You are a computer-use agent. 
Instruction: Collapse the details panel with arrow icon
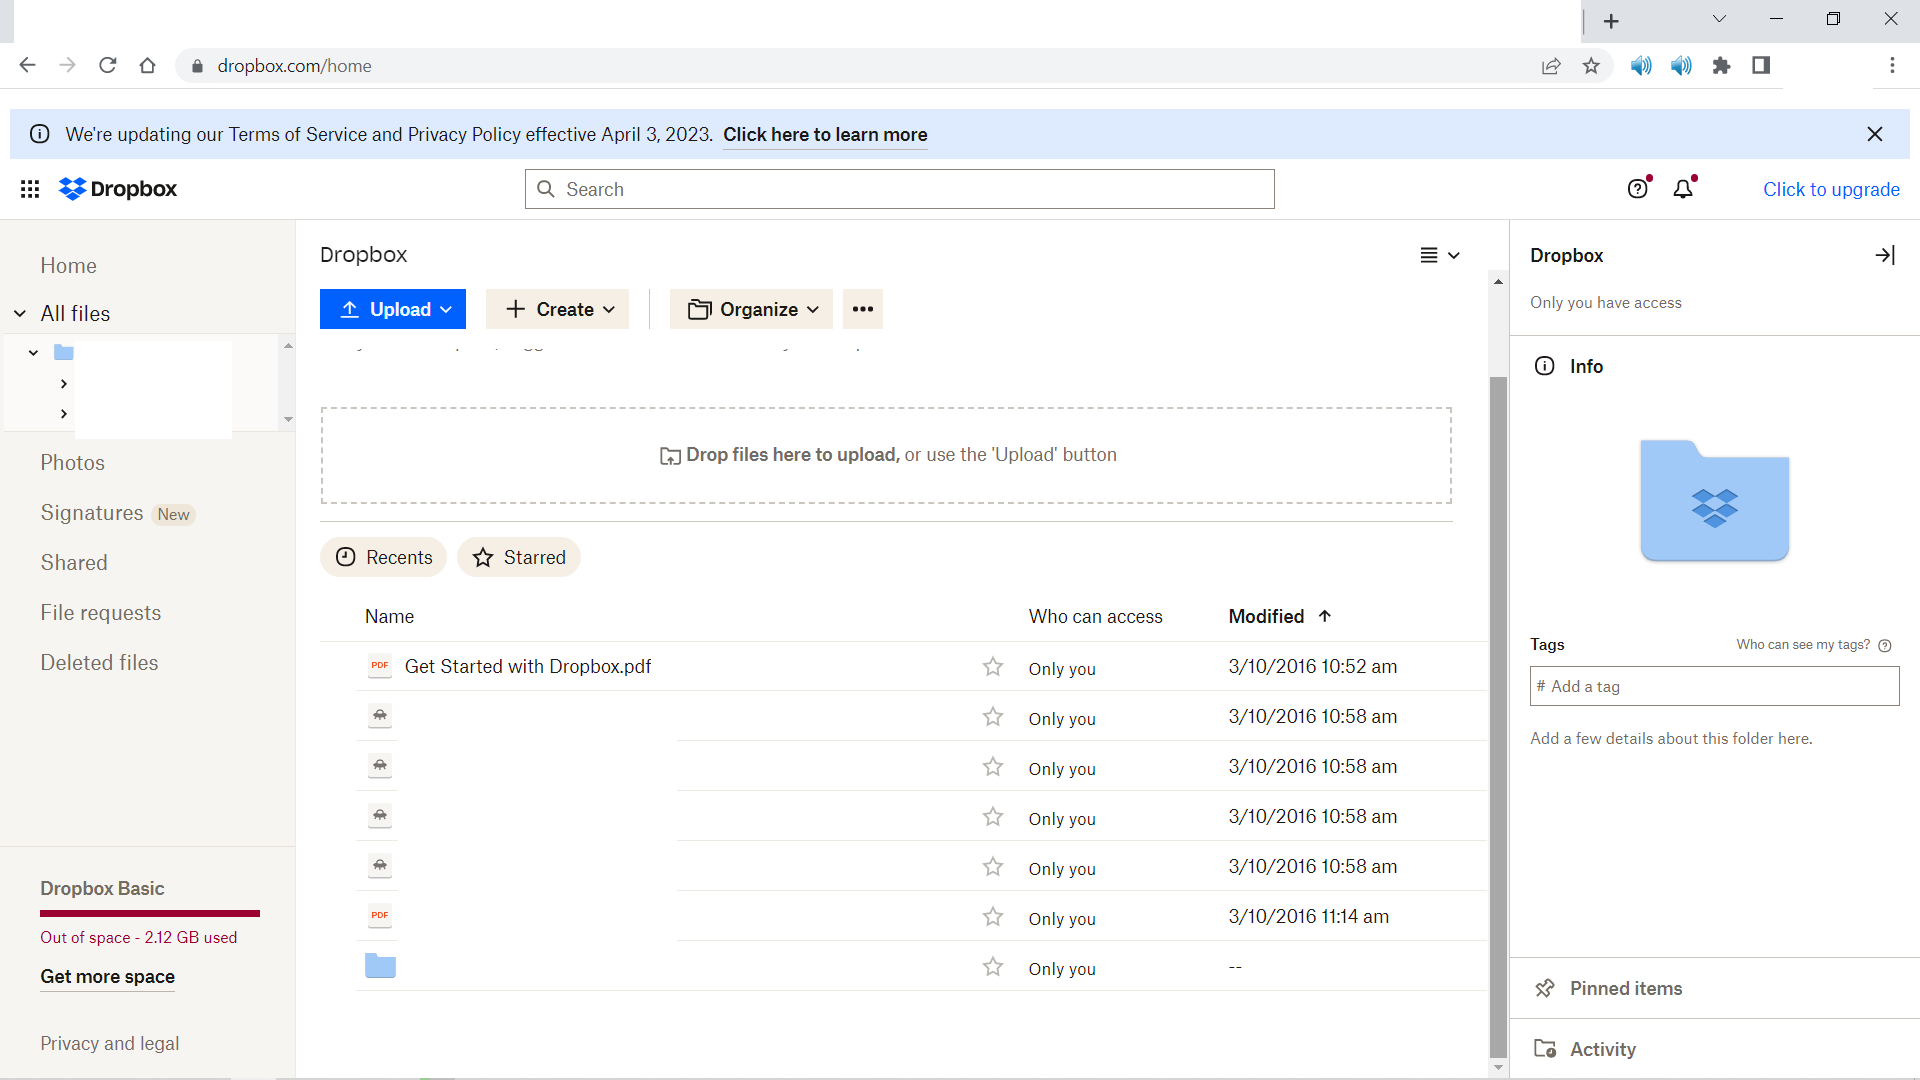point(1885,255)
